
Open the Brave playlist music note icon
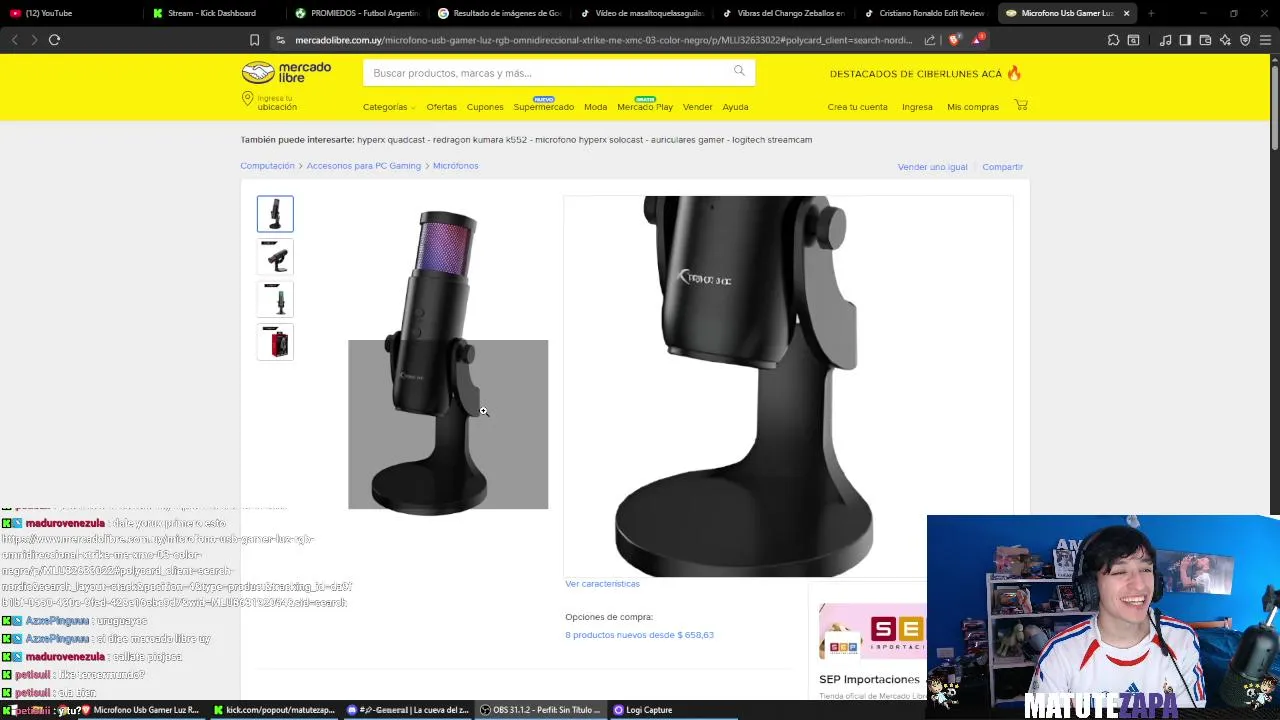(1165, 40)
